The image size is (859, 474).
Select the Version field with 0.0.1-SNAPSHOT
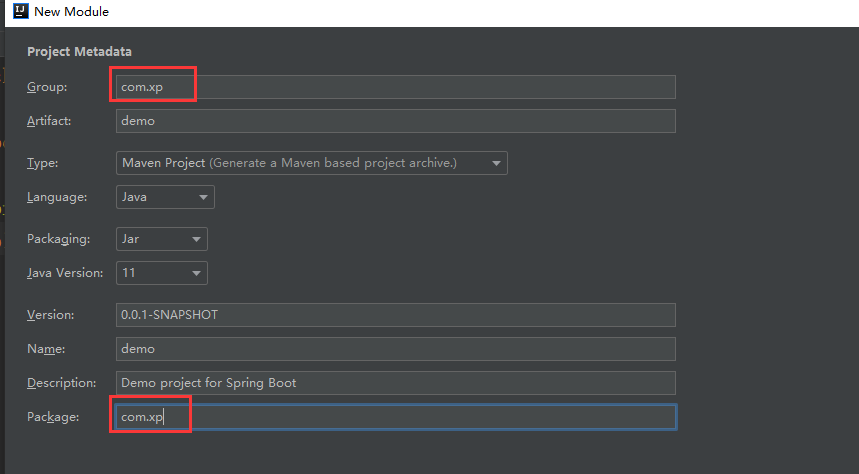(x=396, y=315)
